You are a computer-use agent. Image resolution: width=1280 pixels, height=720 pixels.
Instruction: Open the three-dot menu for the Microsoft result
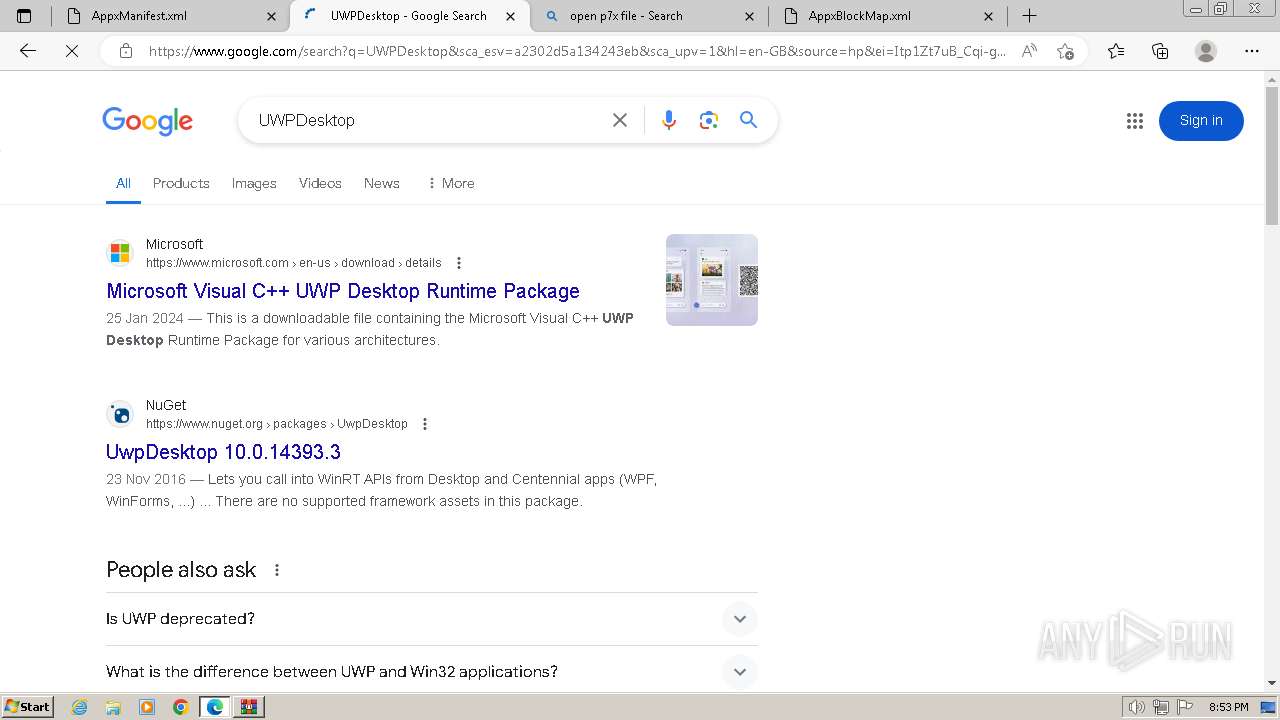459,263
